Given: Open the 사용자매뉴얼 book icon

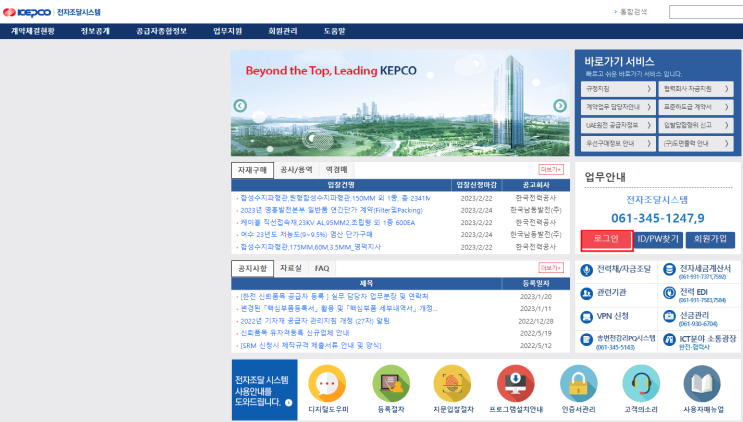Looking at the screenshot, I should coord(702,383).
